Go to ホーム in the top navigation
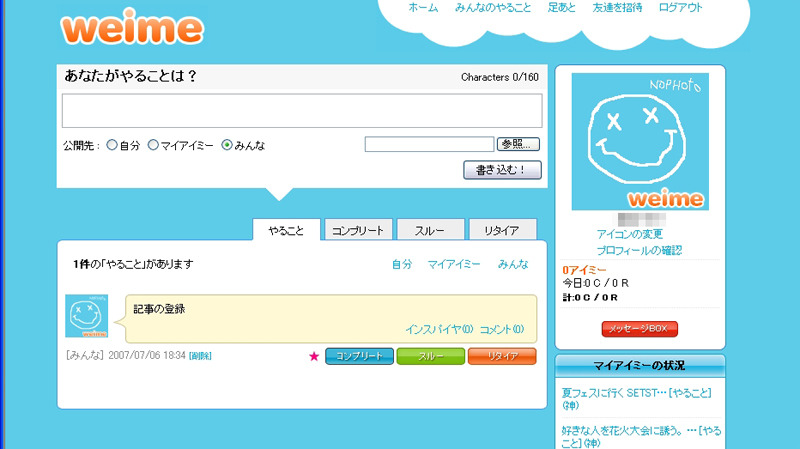The width and height of the screenshot is (800, 449). [423, 8]
